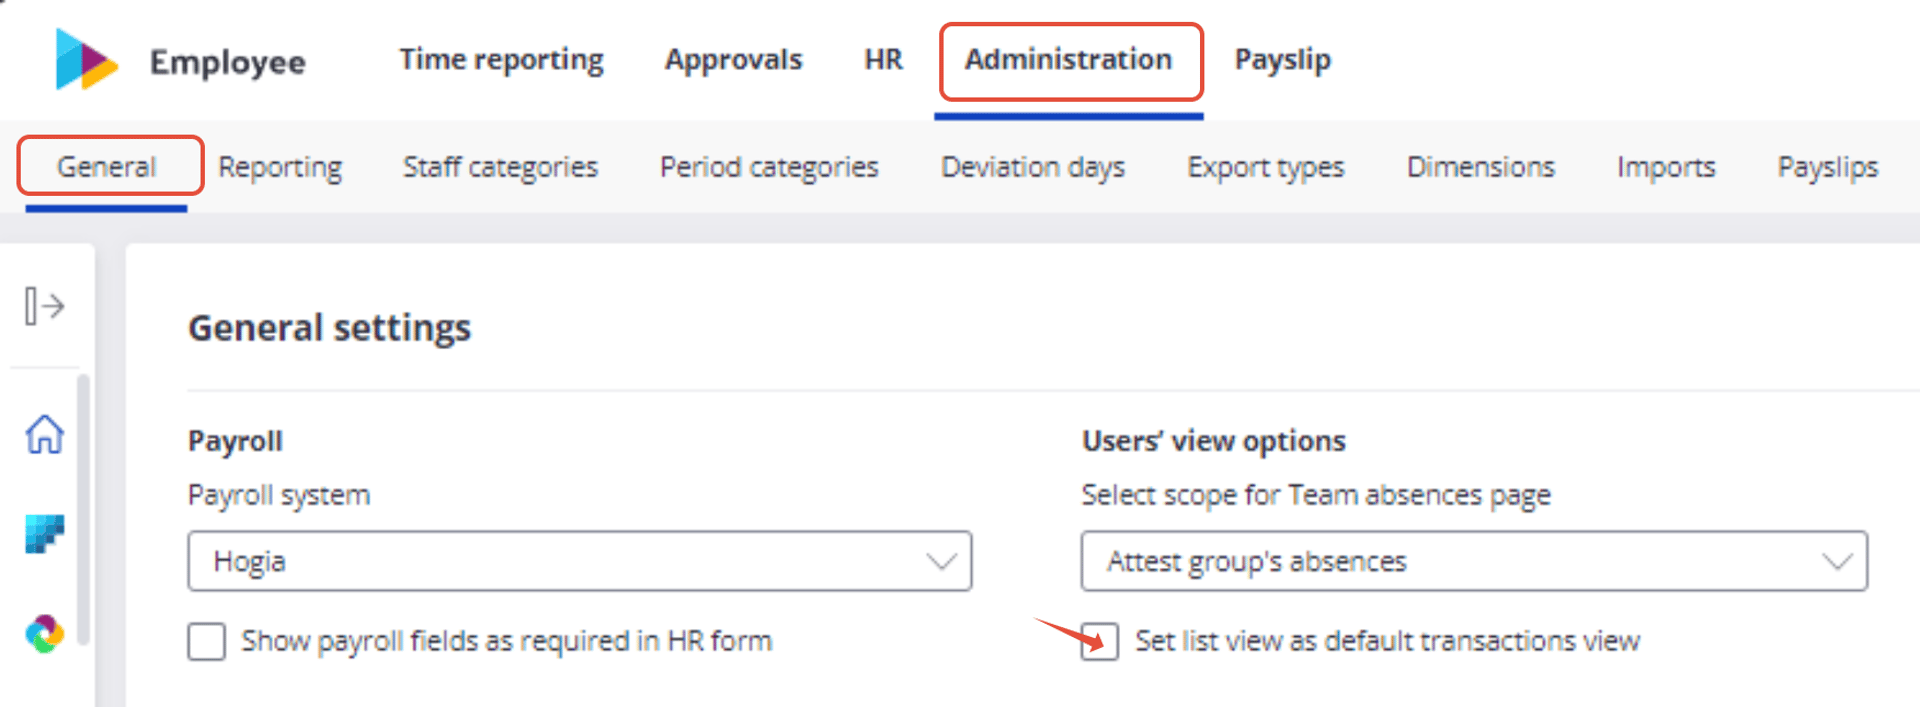The width and height of the screenshot is (1920, 707).
Task: Switch to the Time reporting menu
Action: tap(502, 60)
